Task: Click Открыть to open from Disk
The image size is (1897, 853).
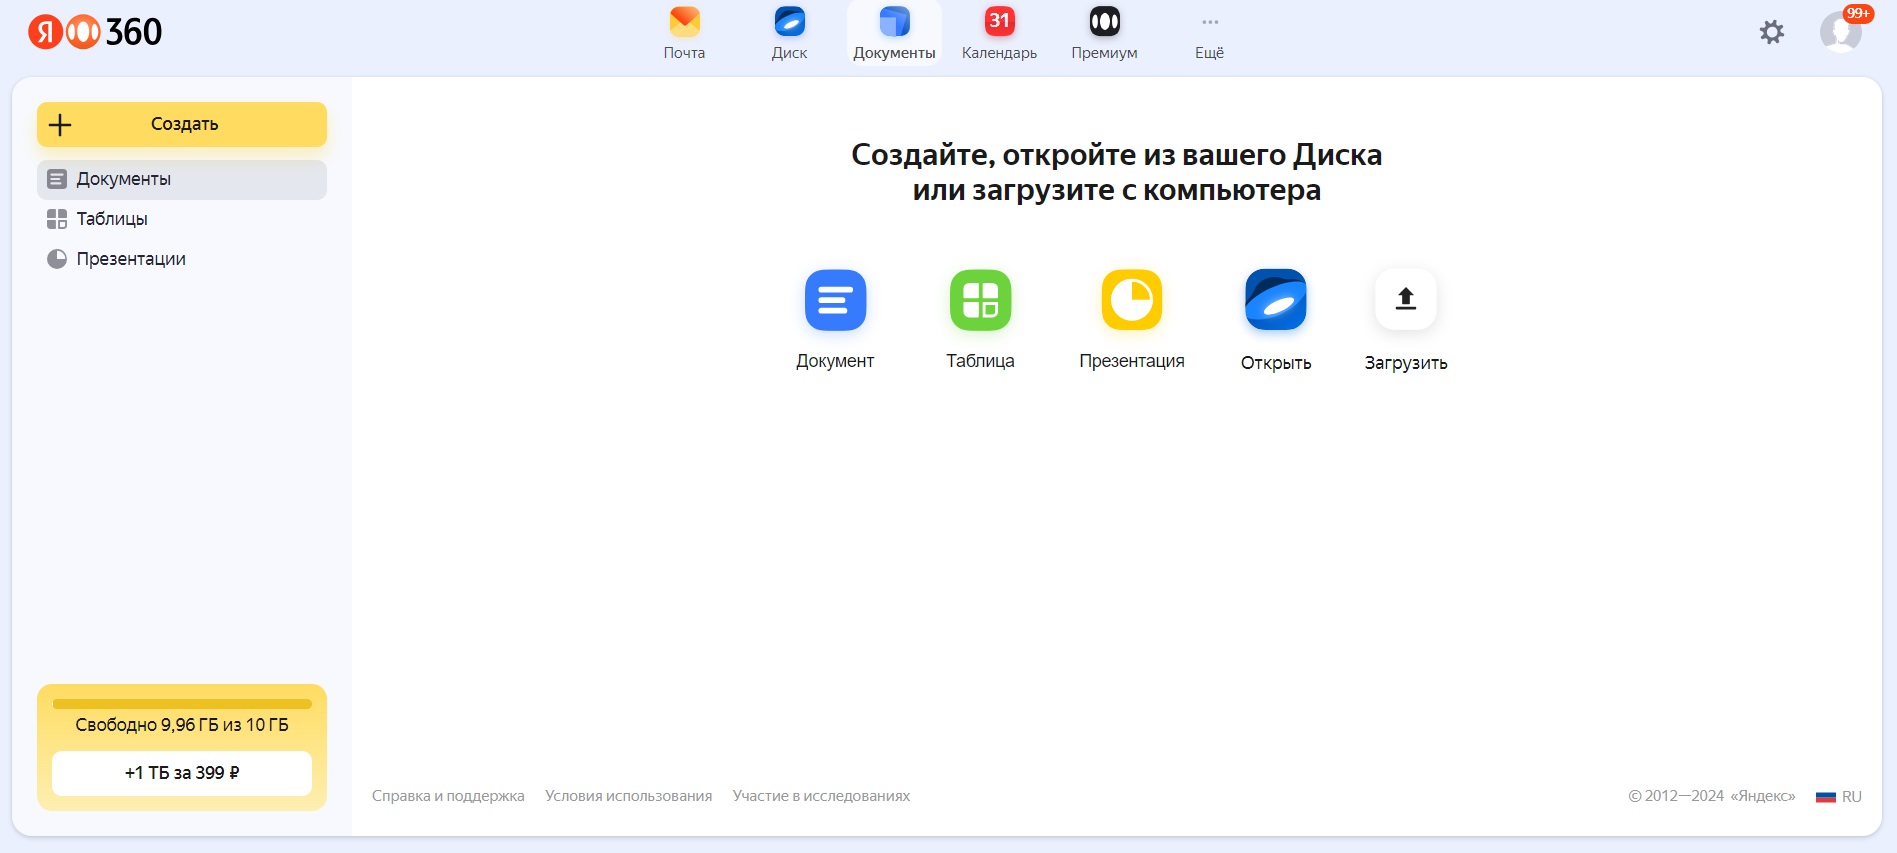Action: (1276, 320)
